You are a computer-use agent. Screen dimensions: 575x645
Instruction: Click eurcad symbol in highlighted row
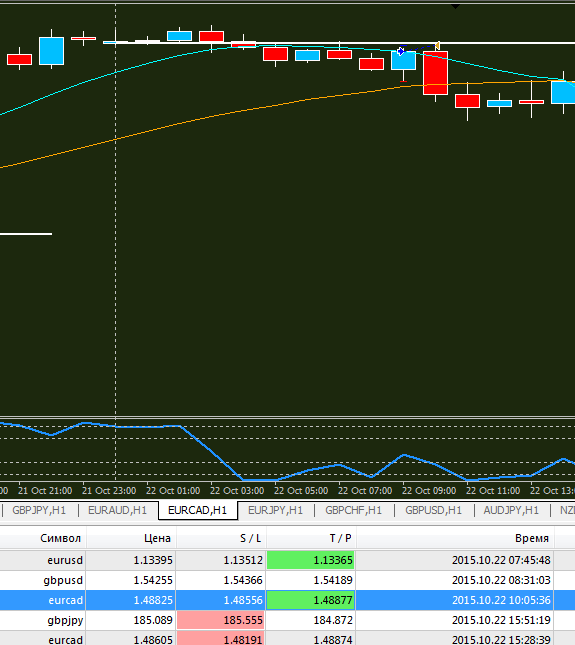65,601
